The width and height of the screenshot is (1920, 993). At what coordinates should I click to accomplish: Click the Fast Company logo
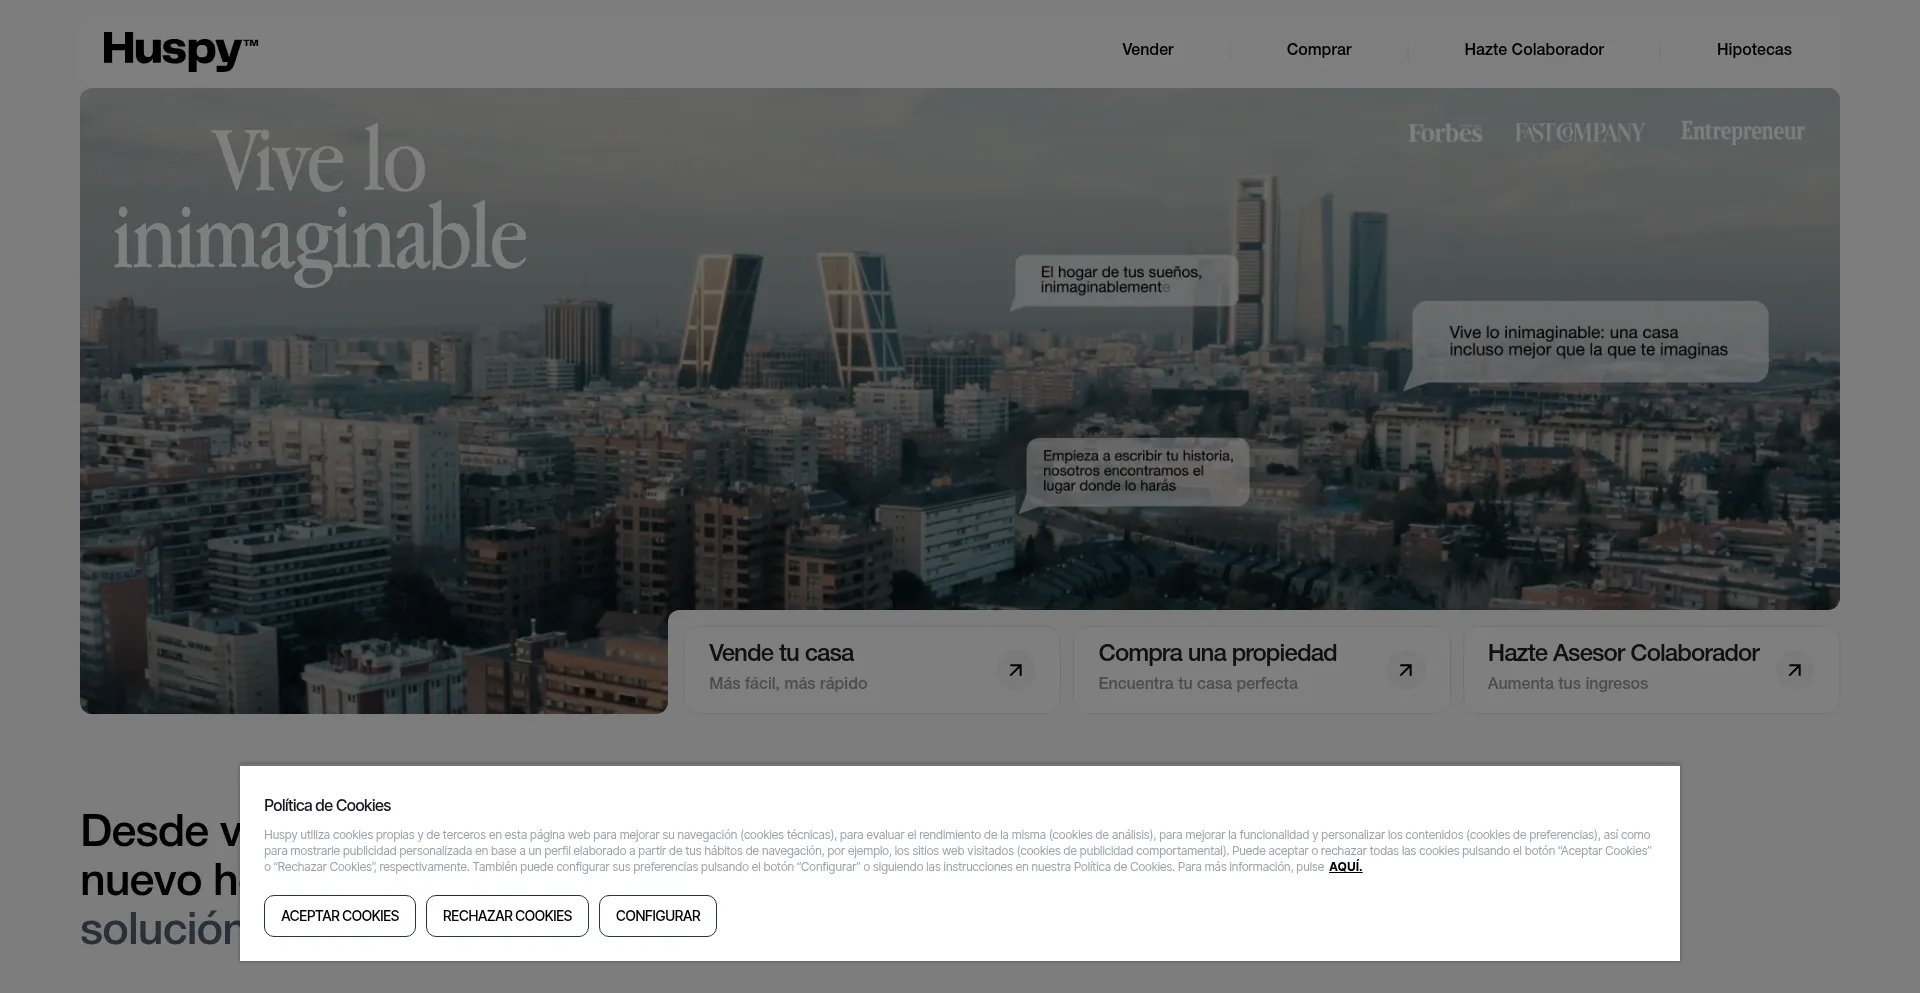coord(1579,133)
